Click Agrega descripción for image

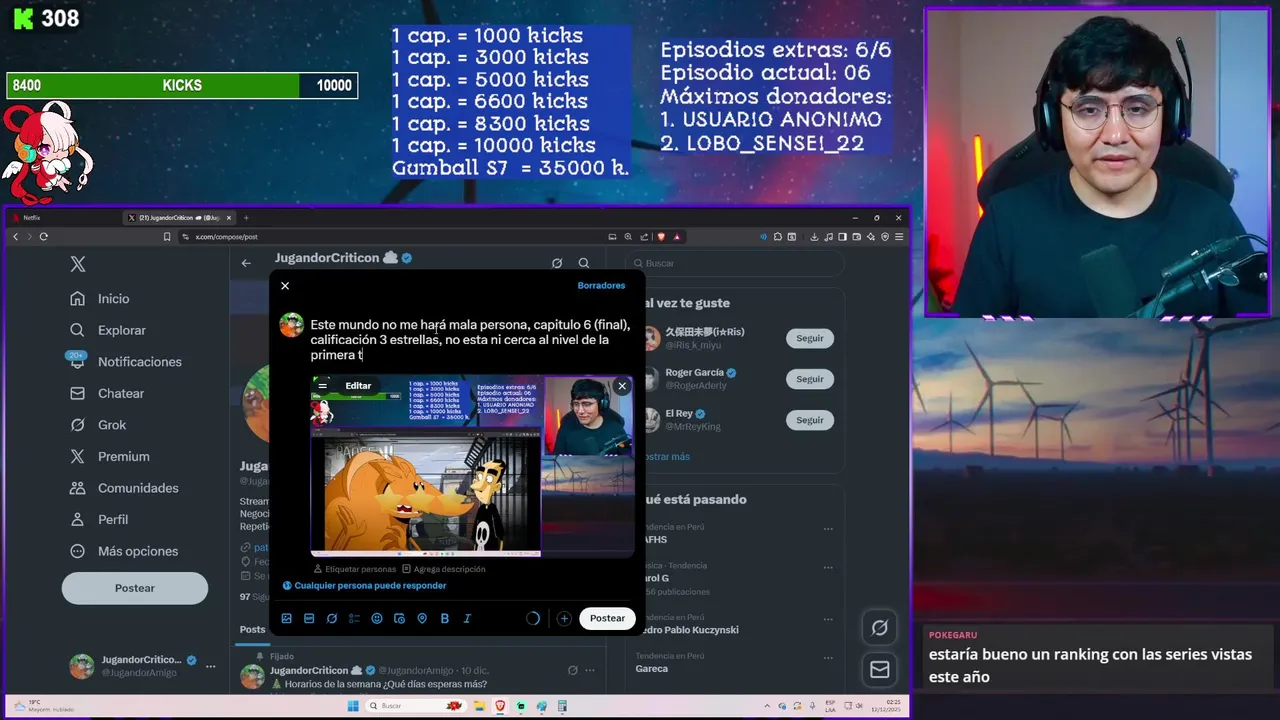(444, 569)
